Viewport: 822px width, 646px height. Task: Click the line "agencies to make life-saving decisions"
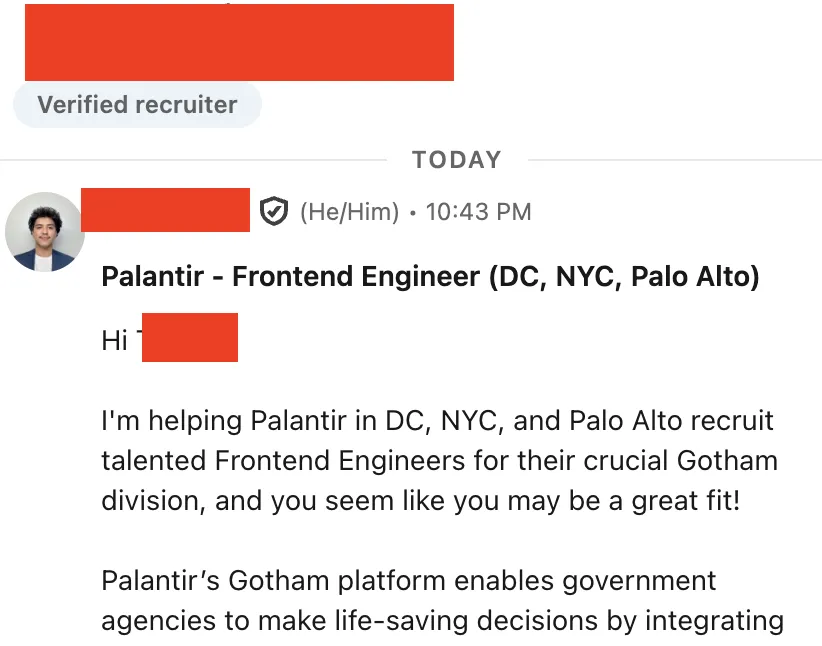[x=442, y=621]
